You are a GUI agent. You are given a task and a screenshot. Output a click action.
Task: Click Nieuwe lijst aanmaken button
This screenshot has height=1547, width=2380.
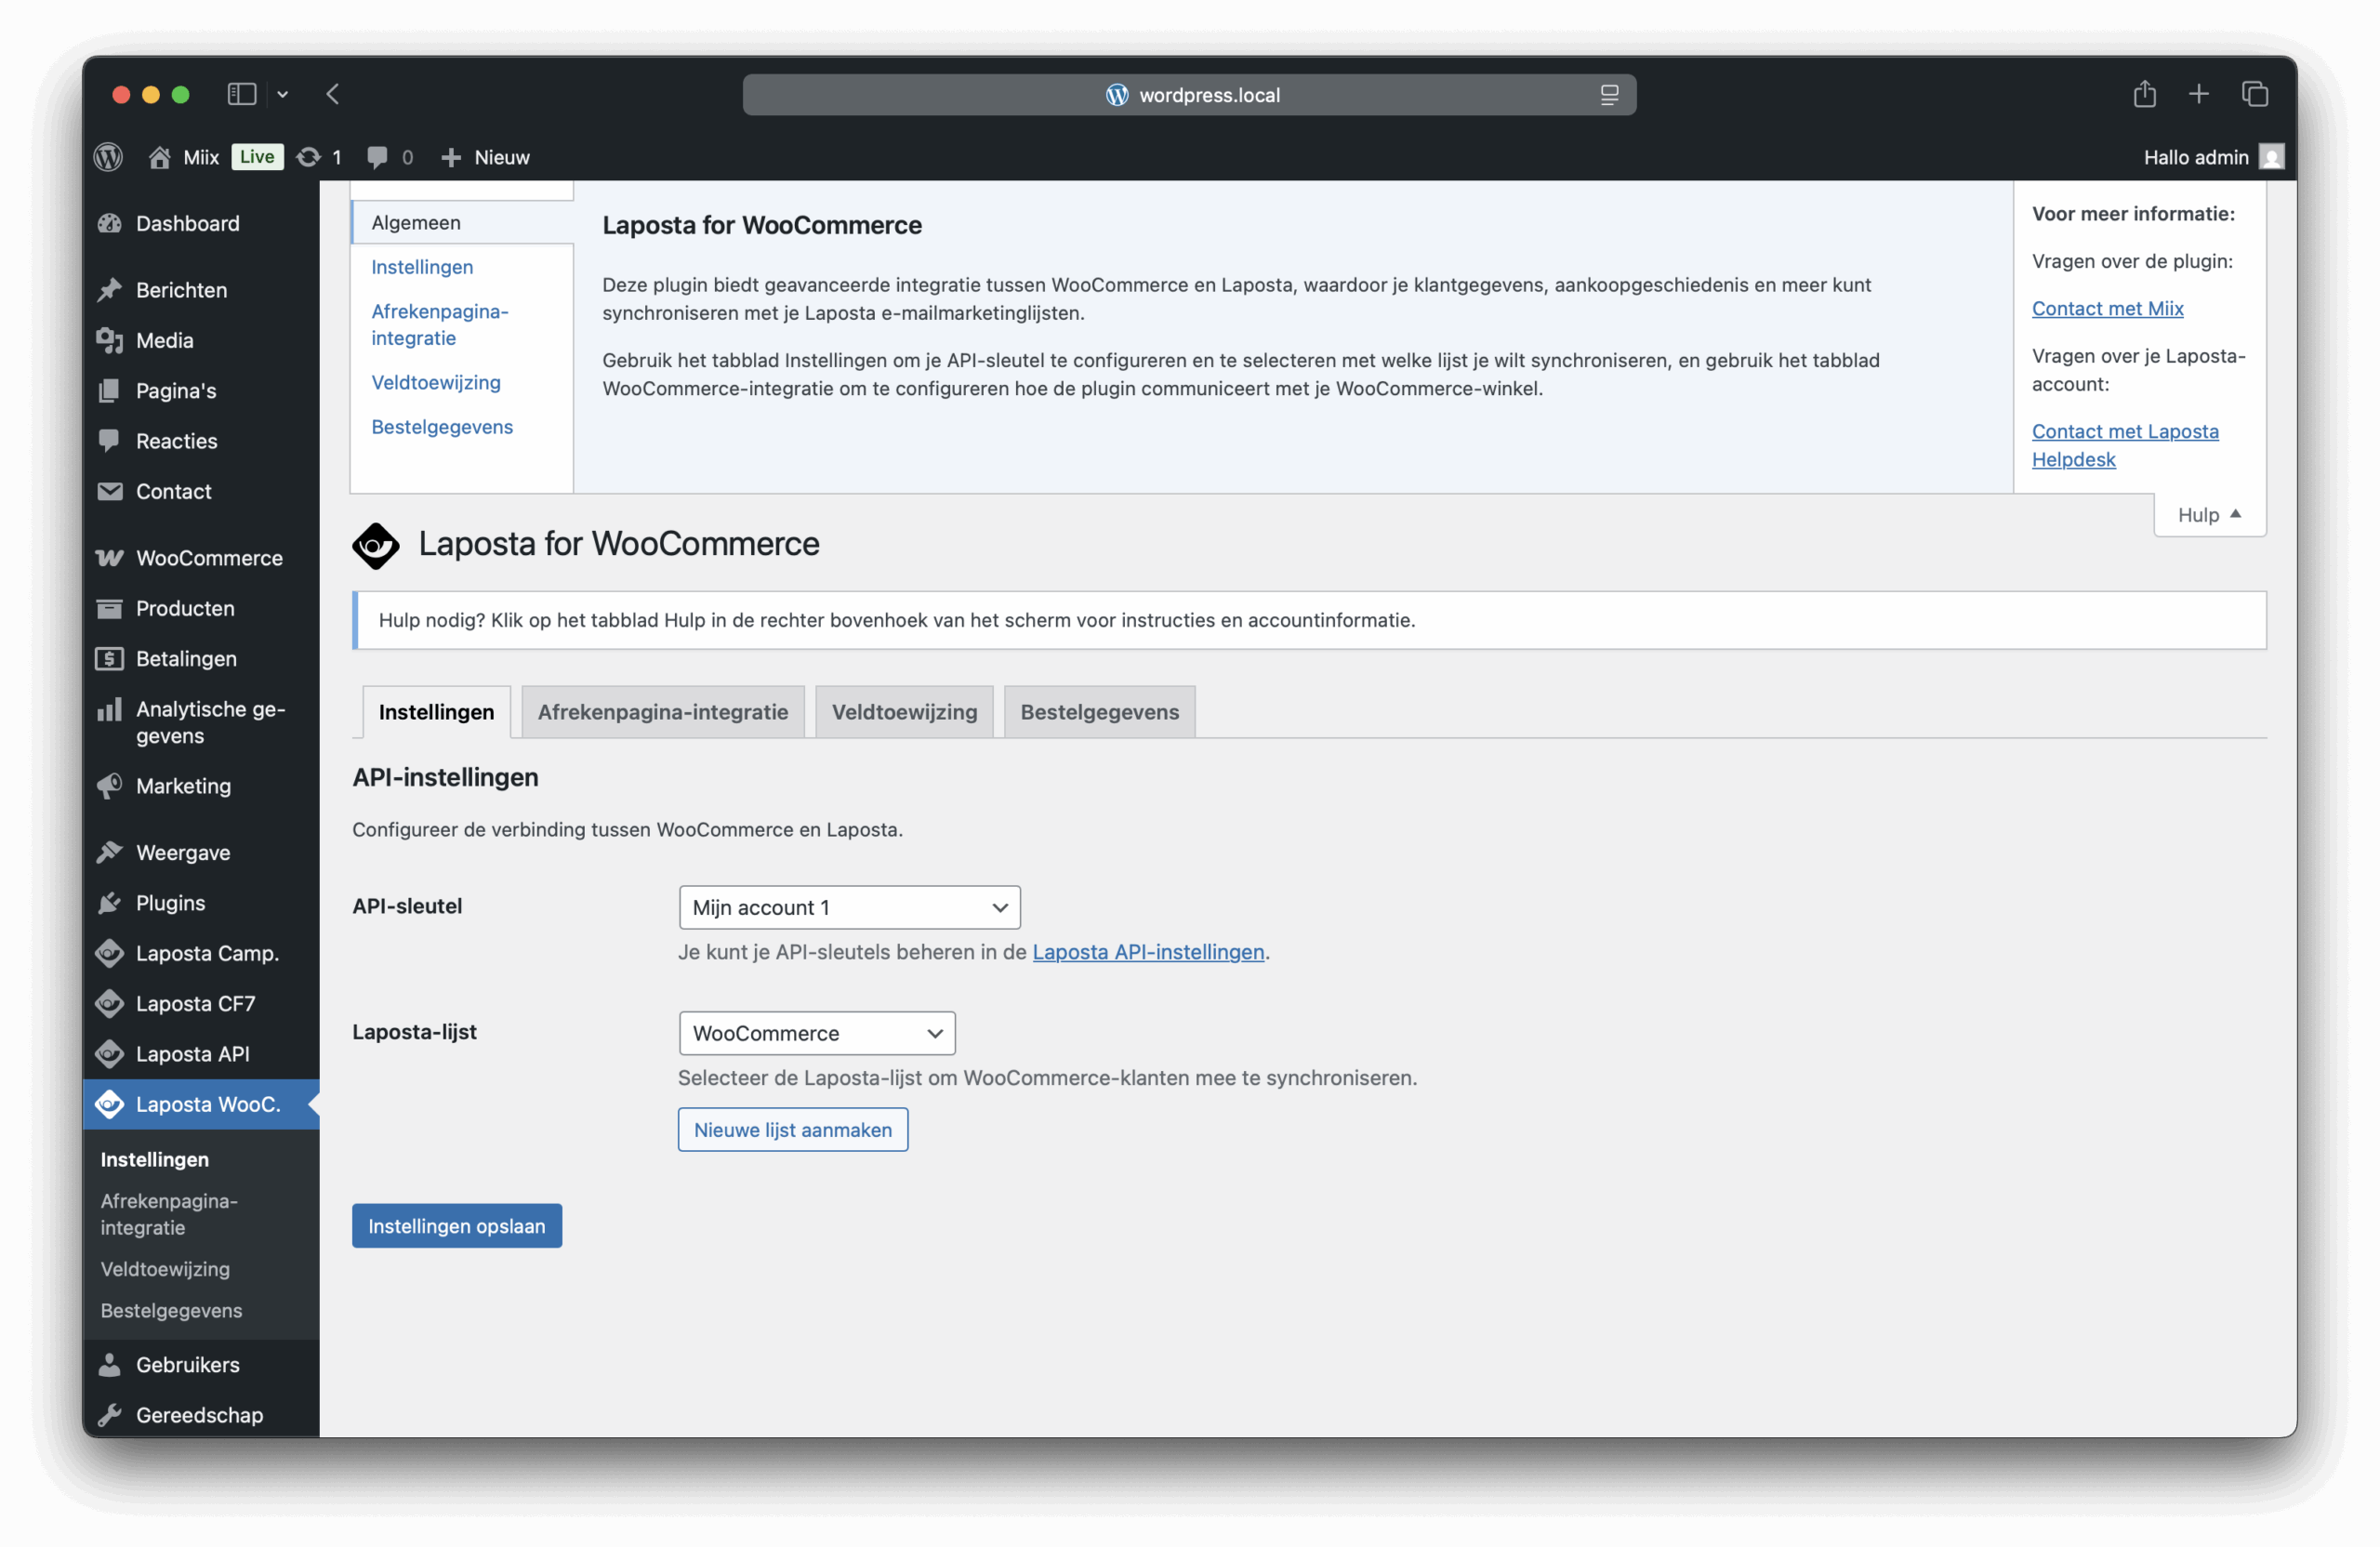coord(793,1129)
